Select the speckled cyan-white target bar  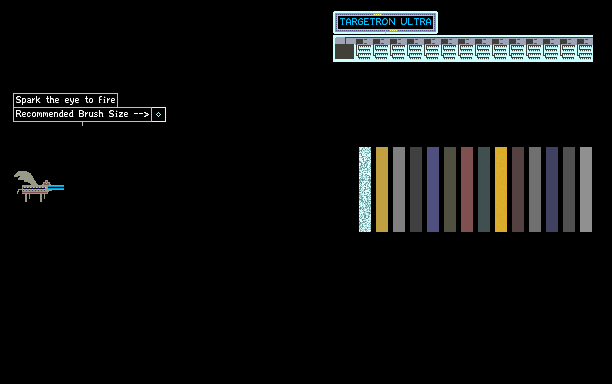[365, 189]
